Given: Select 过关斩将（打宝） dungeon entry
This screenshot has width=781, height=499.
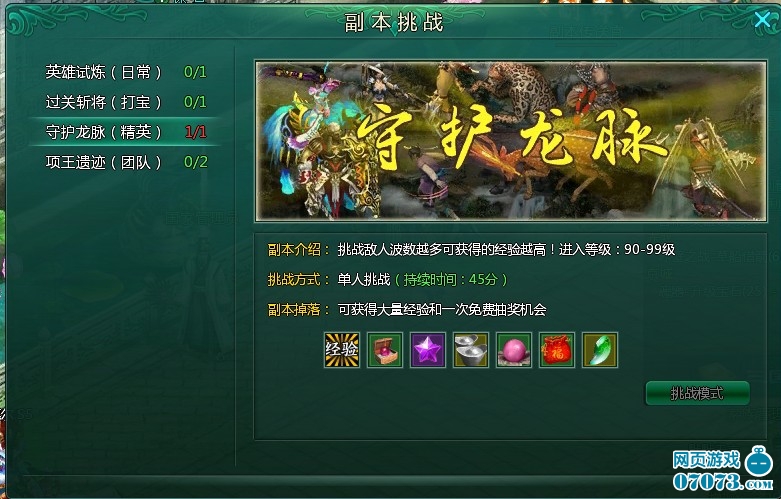Looking at the screenshot, I should point(126,102).
